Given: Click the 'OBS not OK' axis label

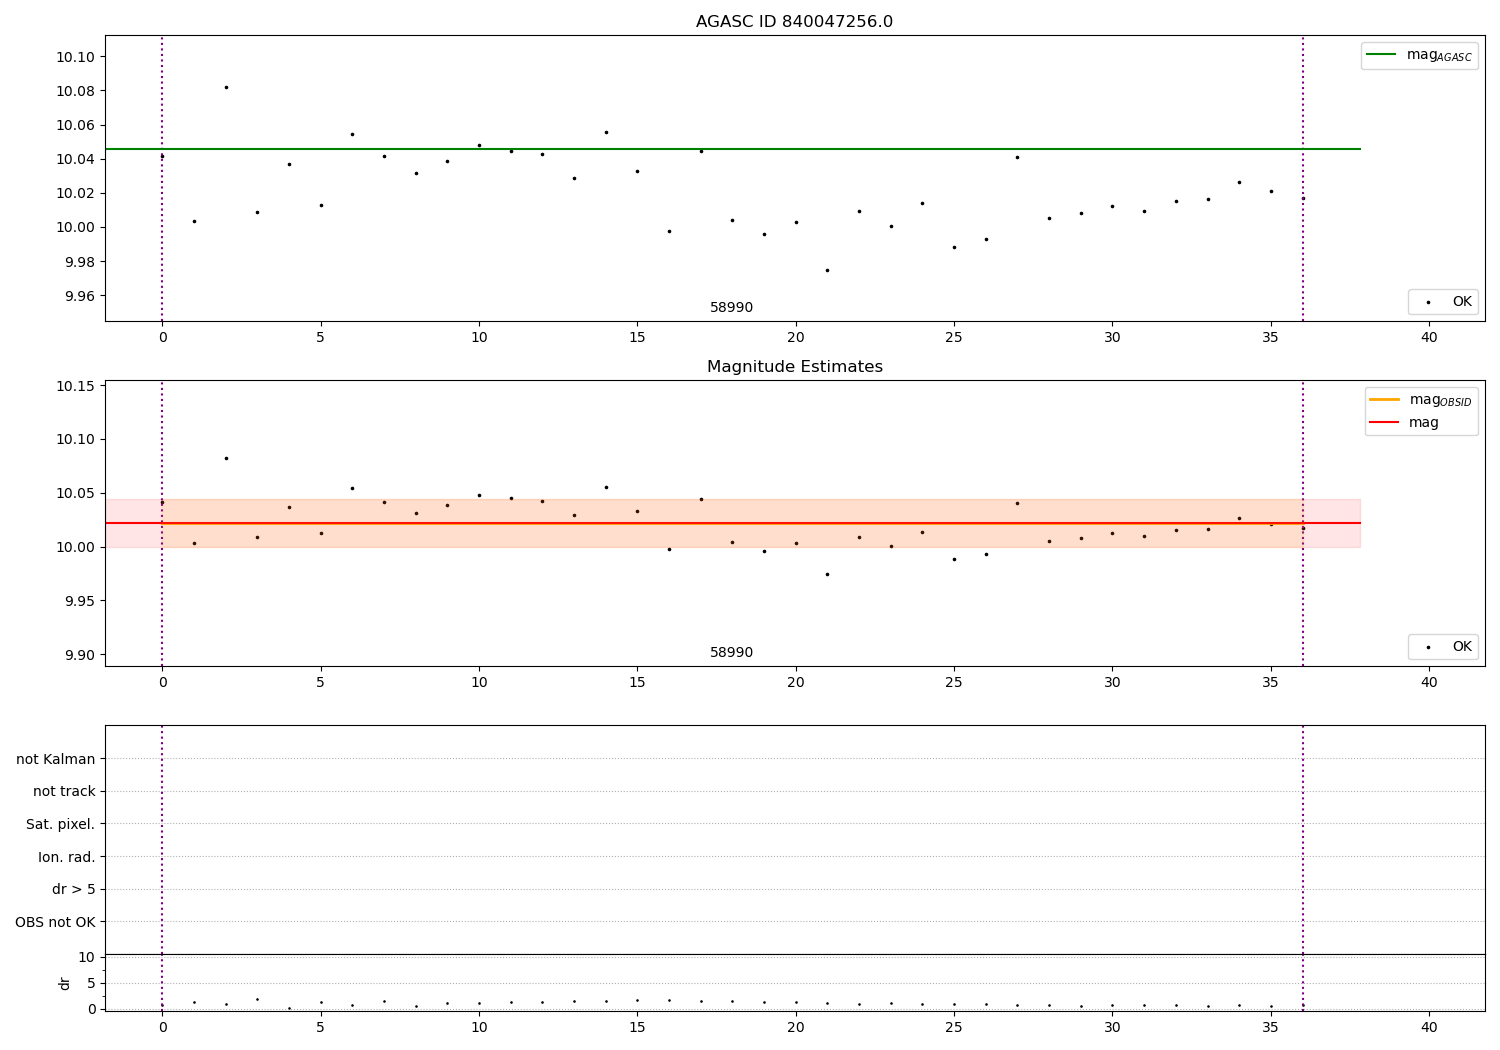Looking at the screenshot, I should click(55, 922).
